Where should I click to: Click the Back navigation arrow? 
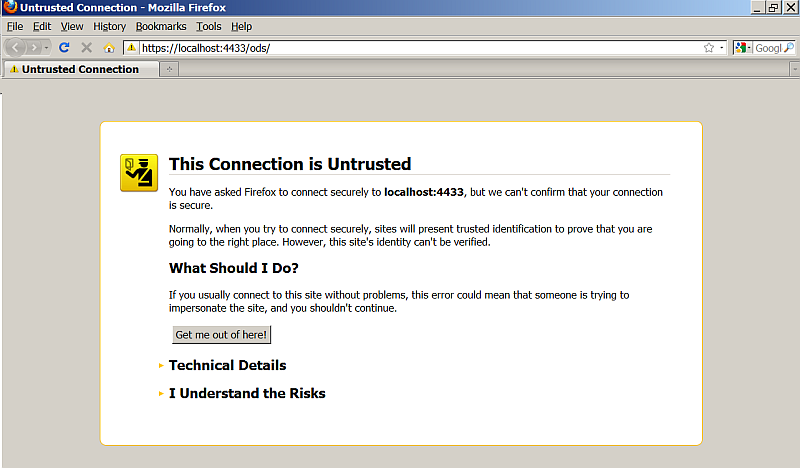point(14,47)
